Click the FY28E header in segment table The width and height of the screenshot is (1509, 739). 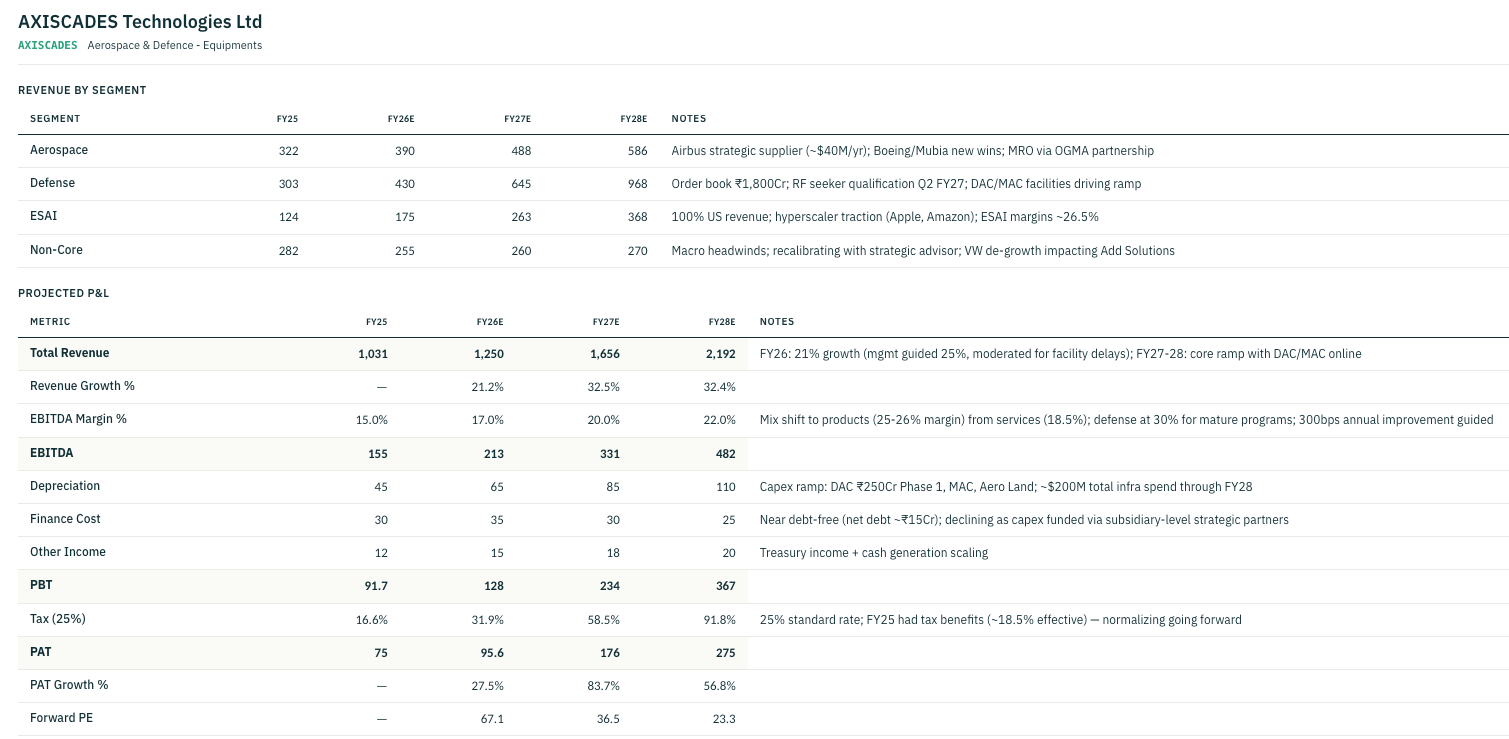[x=634, y=118]
